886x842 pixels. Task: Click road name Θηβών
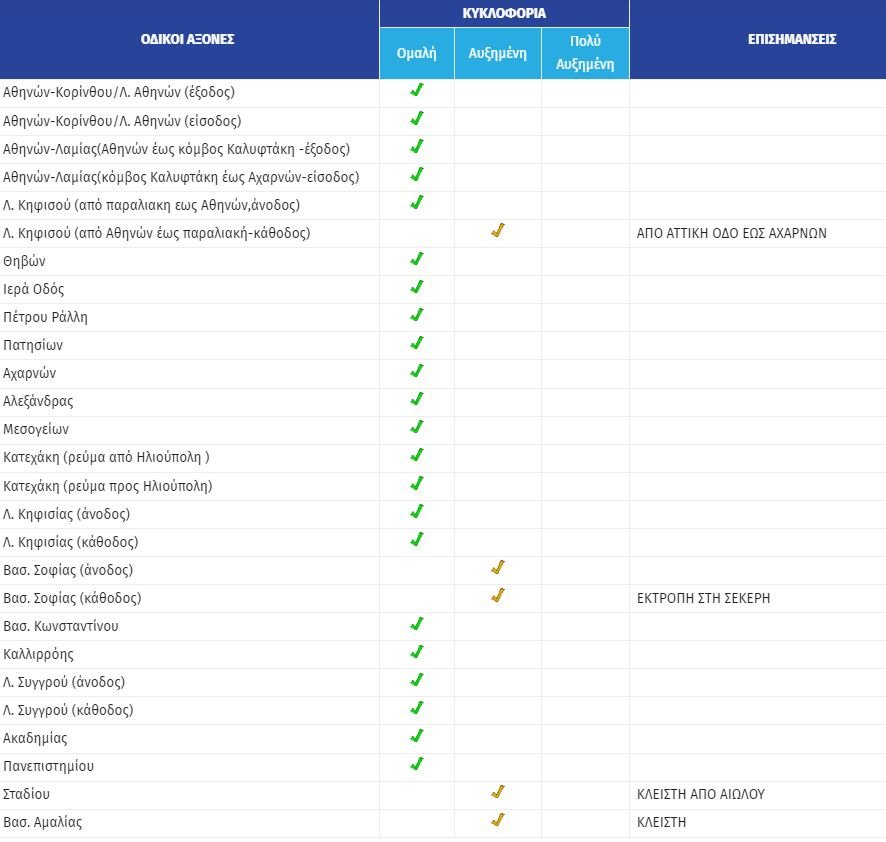tap(24, 261)
